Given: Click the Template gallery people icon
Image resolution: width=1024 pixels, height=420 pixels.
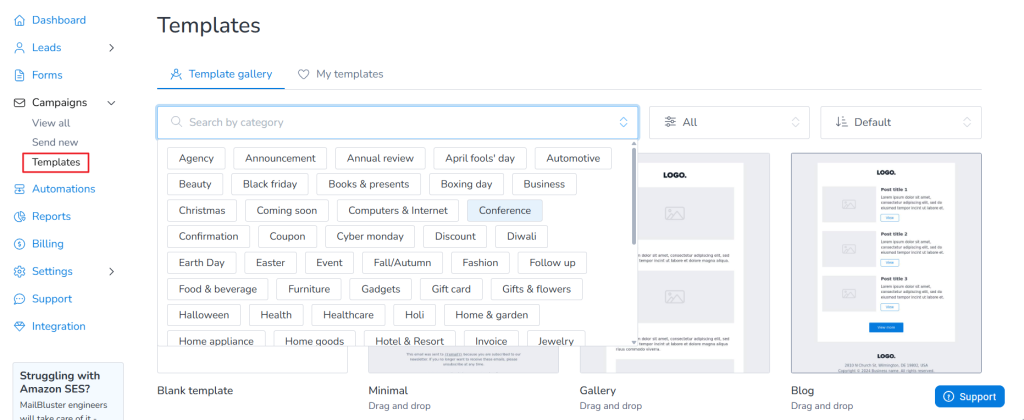Looking at the screenshot, I should 176,74.
